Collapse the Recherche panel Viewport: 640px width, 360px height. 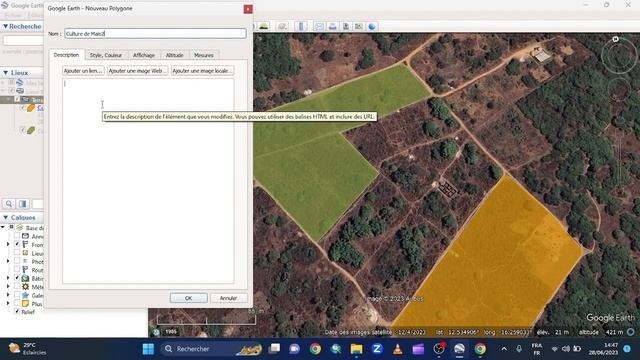5,26
